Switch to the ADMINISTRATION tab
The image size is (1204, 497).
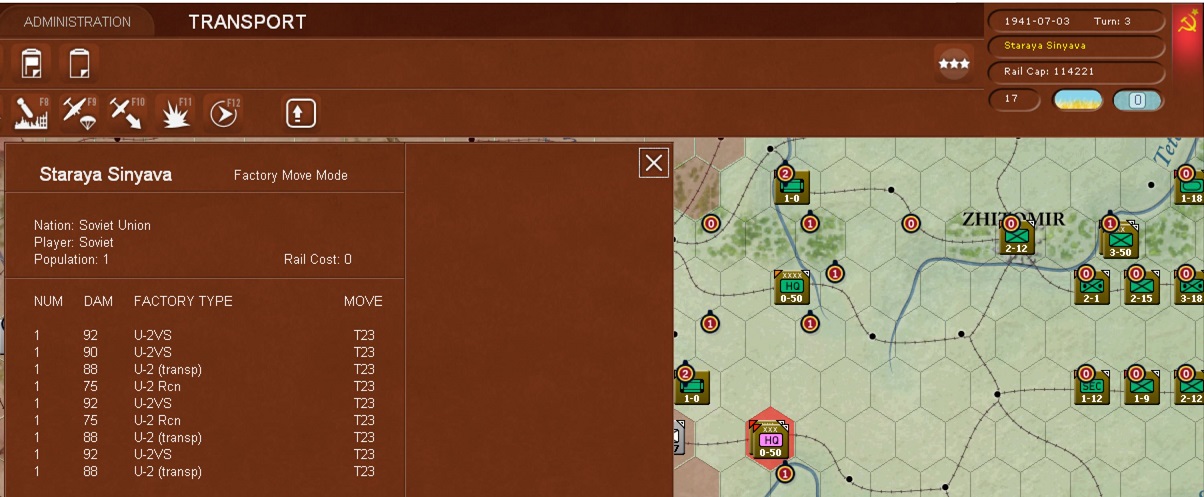tap(77, 21)
